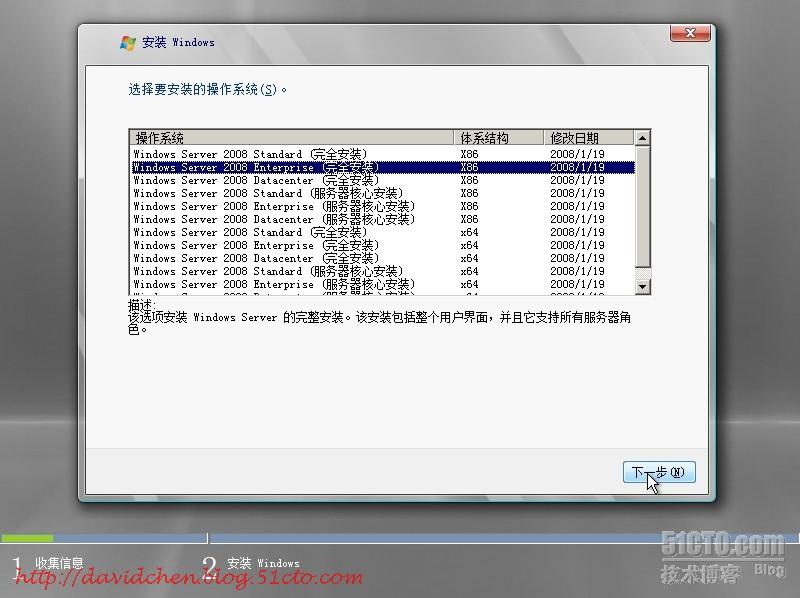
Task: Close the 安装 Windows dialog
Action: 690,33
